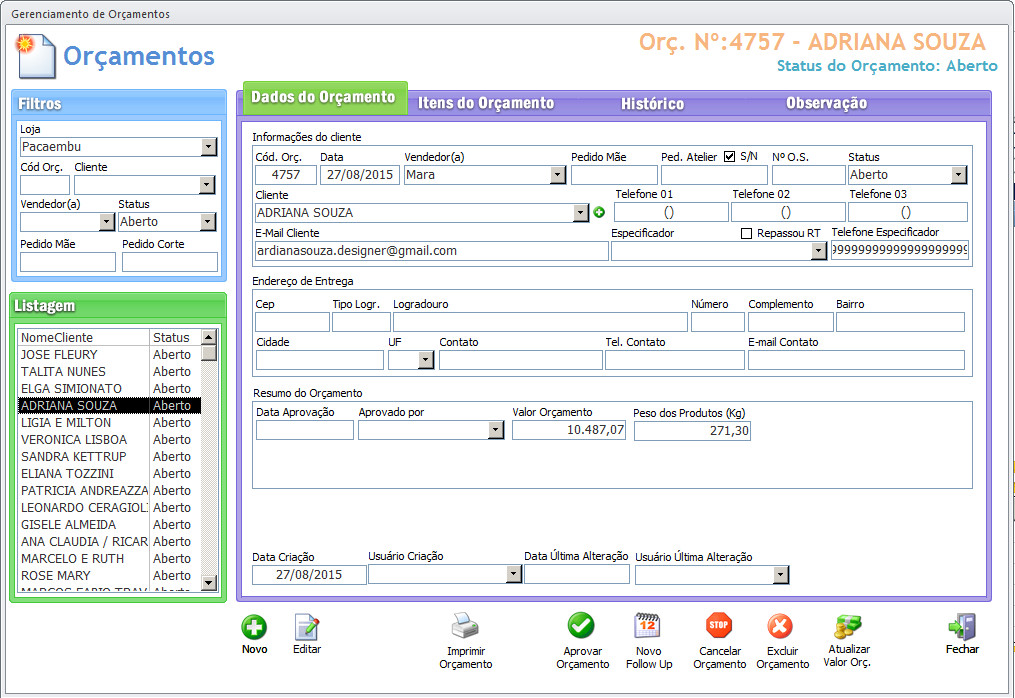Select SANDRA KETTRUP in the list
Screen dimensions: 1015x698
click(109, 456)
